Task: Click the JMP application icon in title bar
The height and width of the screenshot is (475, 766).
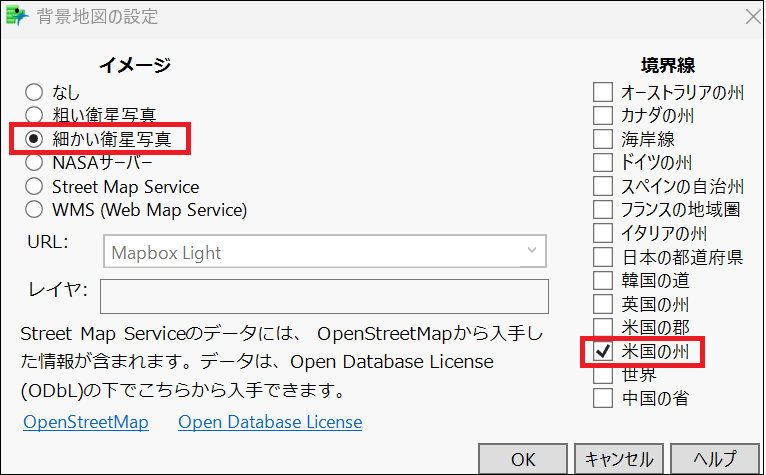Action: point(17,16)
